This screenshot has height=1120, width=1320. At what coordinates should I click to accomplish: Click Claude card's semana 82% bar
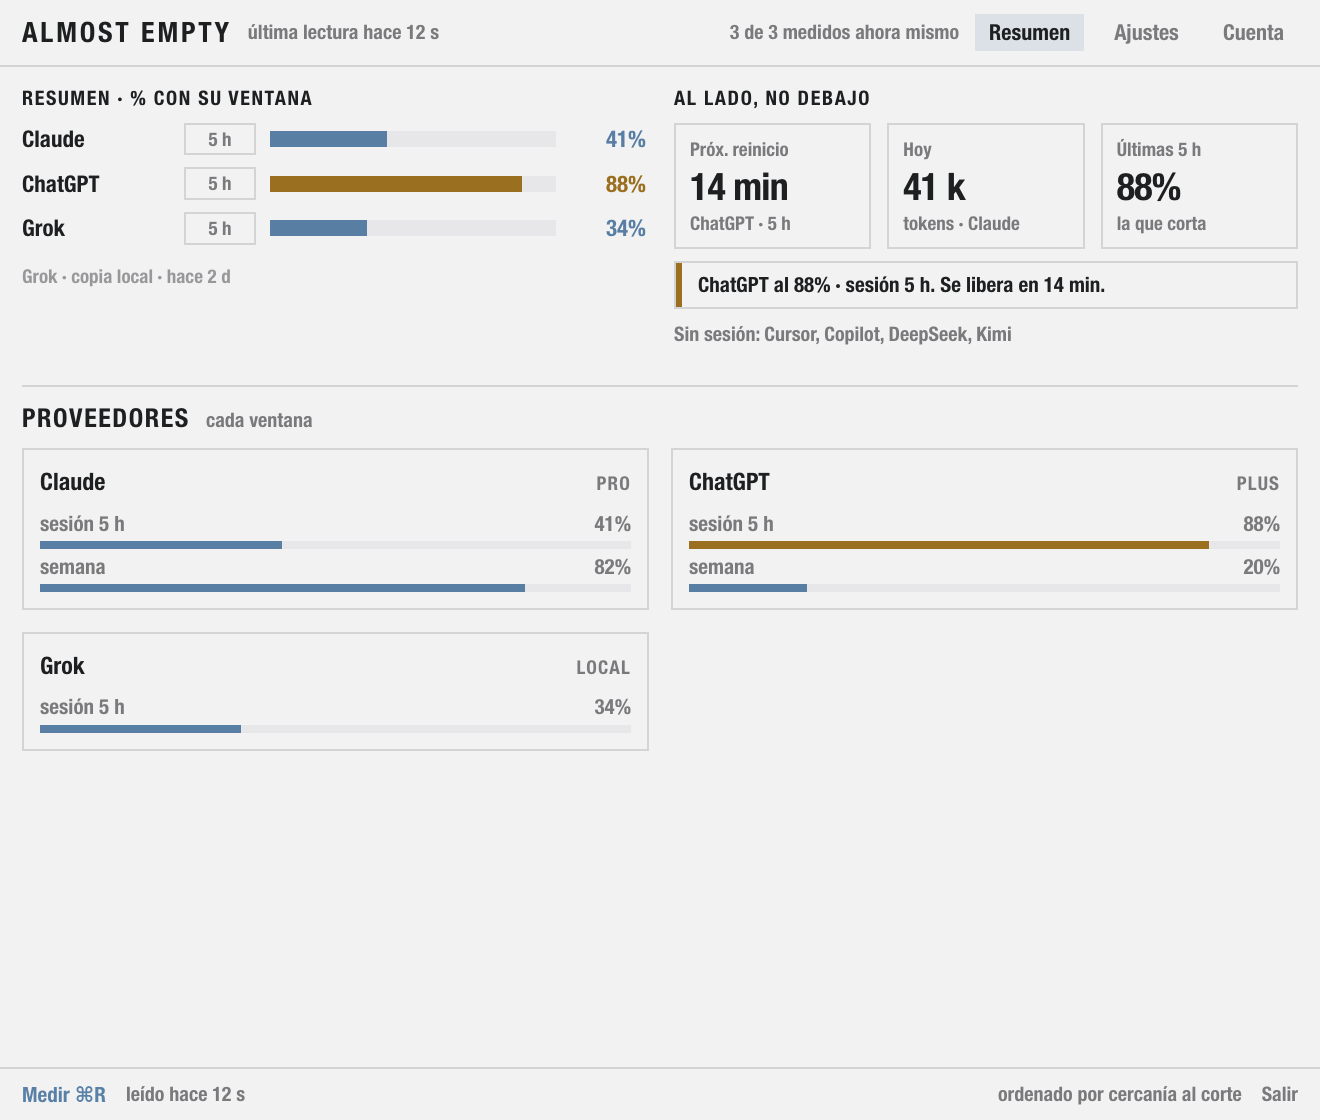(x=335, y=588)
